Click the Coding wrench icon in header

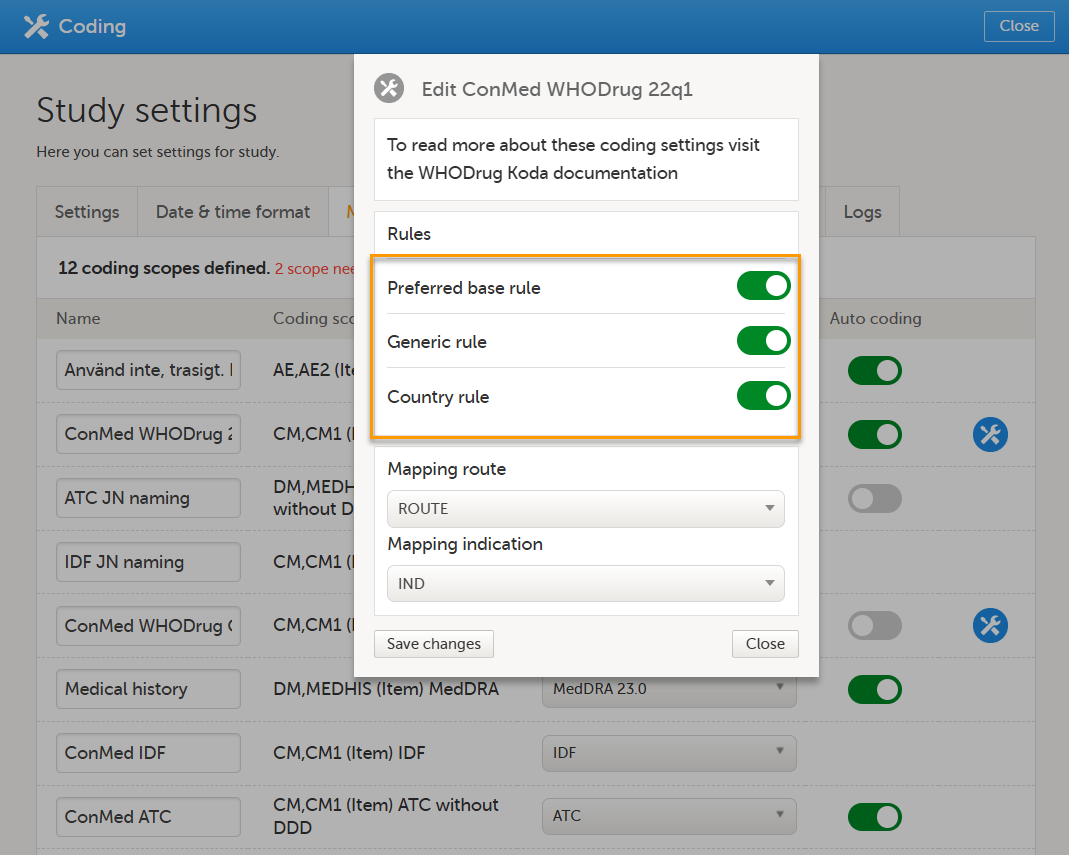coord(36,27)
